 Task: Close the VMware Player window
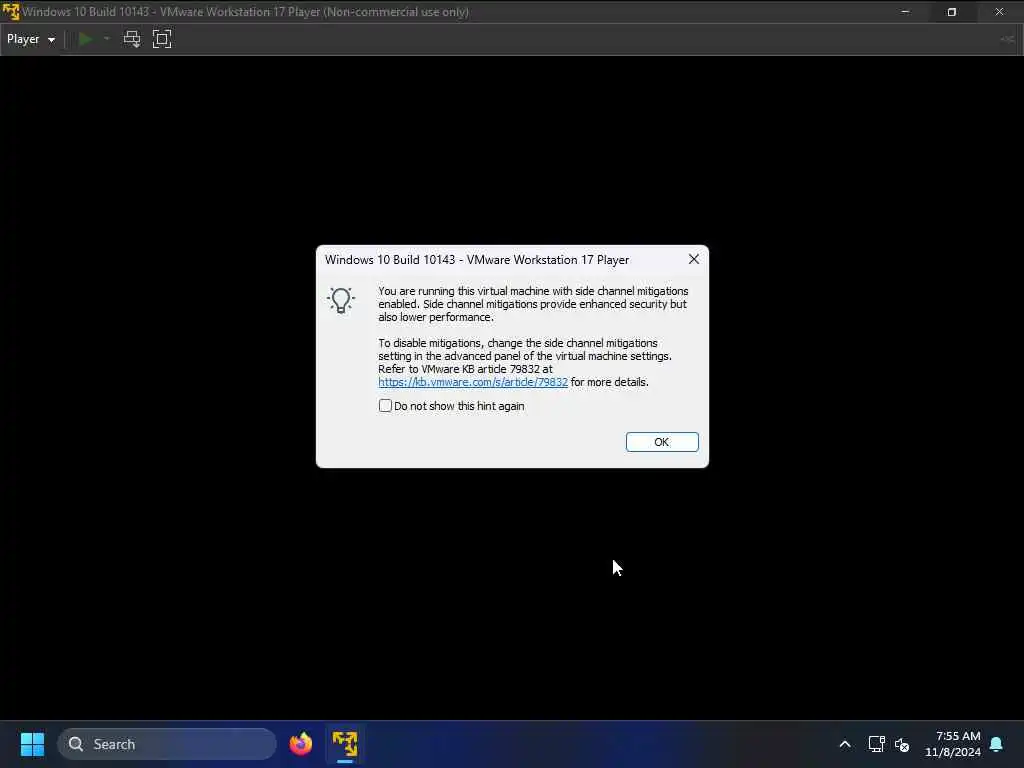tap(999, 11)
